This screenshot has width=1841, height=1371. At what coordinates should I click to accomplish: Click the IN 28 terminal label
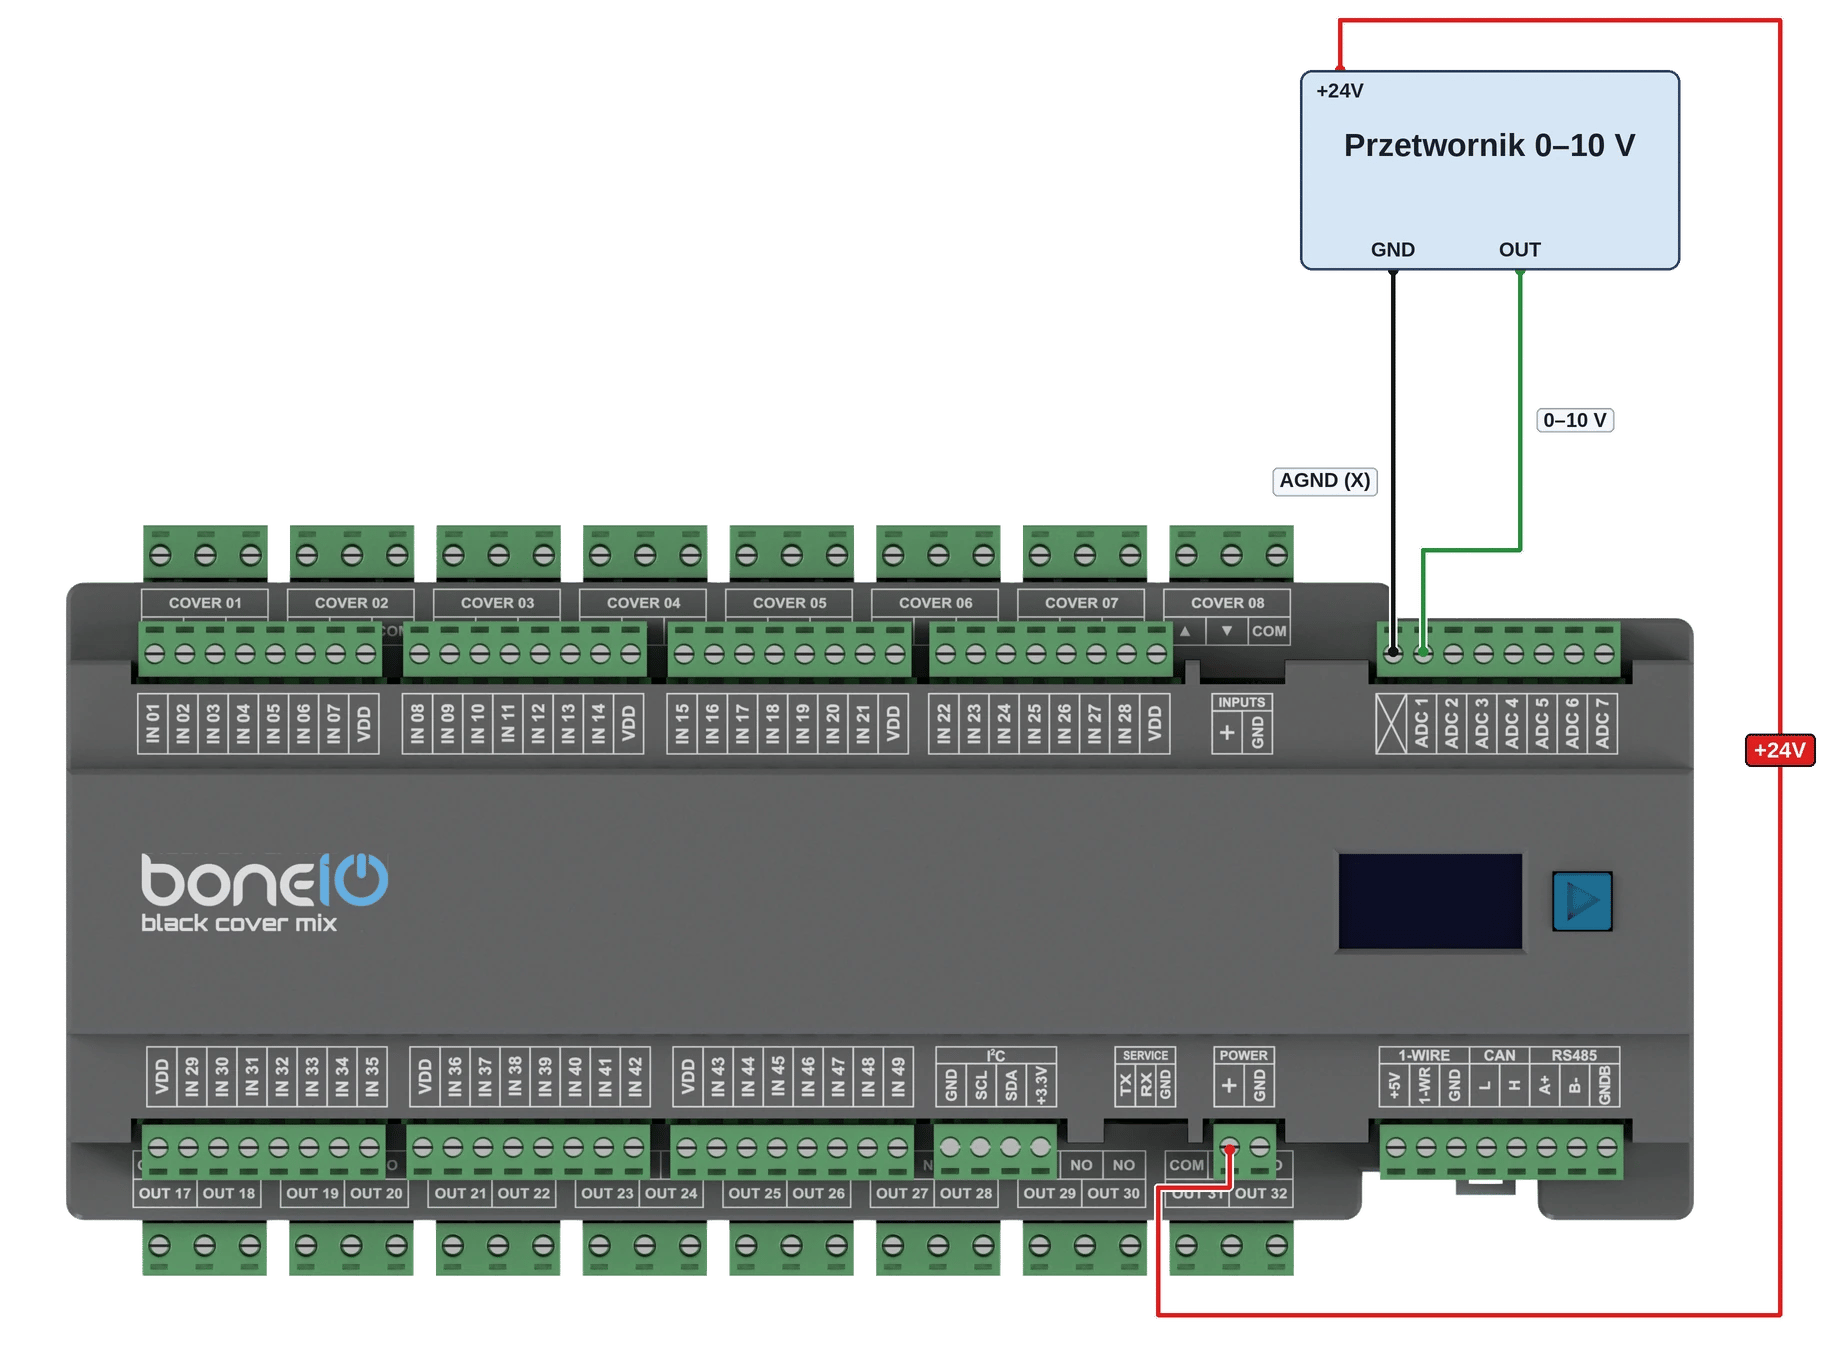pos(1124,723)
